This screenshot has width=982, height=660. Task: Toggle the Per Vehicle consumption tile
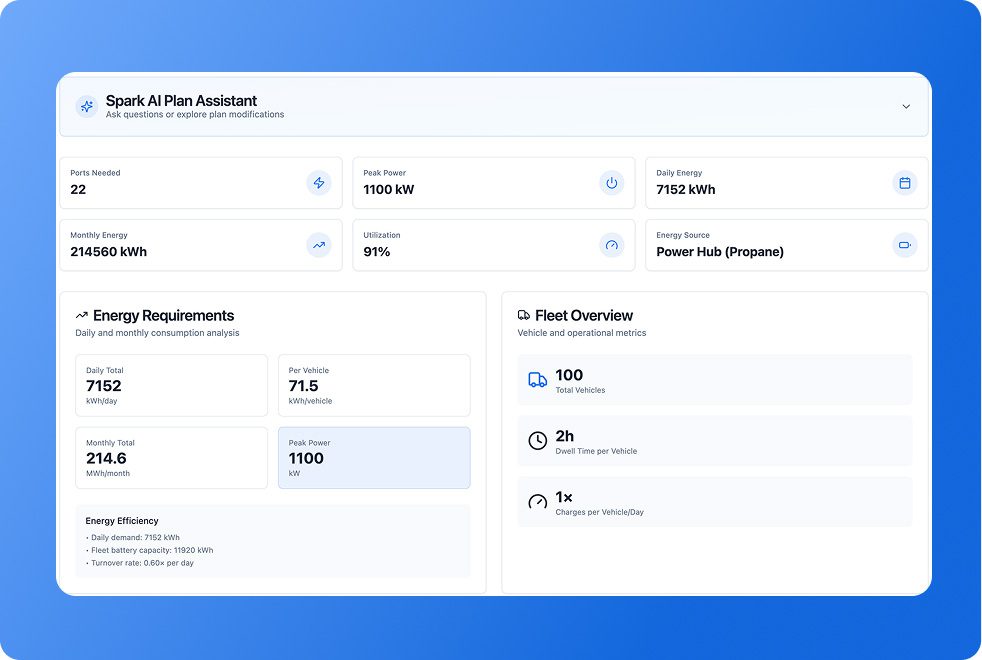pos(374,385)
